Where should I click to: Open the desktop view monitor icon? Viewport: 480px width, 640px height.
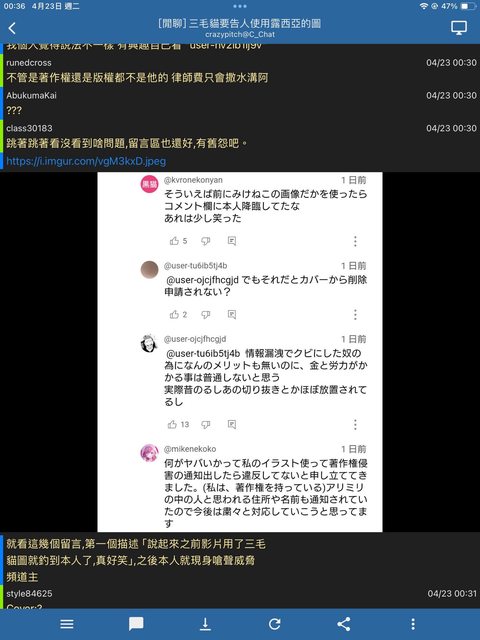[459, 28]
